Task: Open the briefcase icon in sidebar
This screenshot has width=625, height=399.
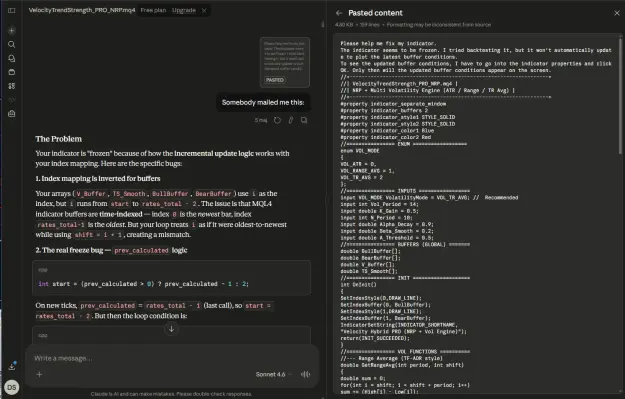Action: click(12, 114)
